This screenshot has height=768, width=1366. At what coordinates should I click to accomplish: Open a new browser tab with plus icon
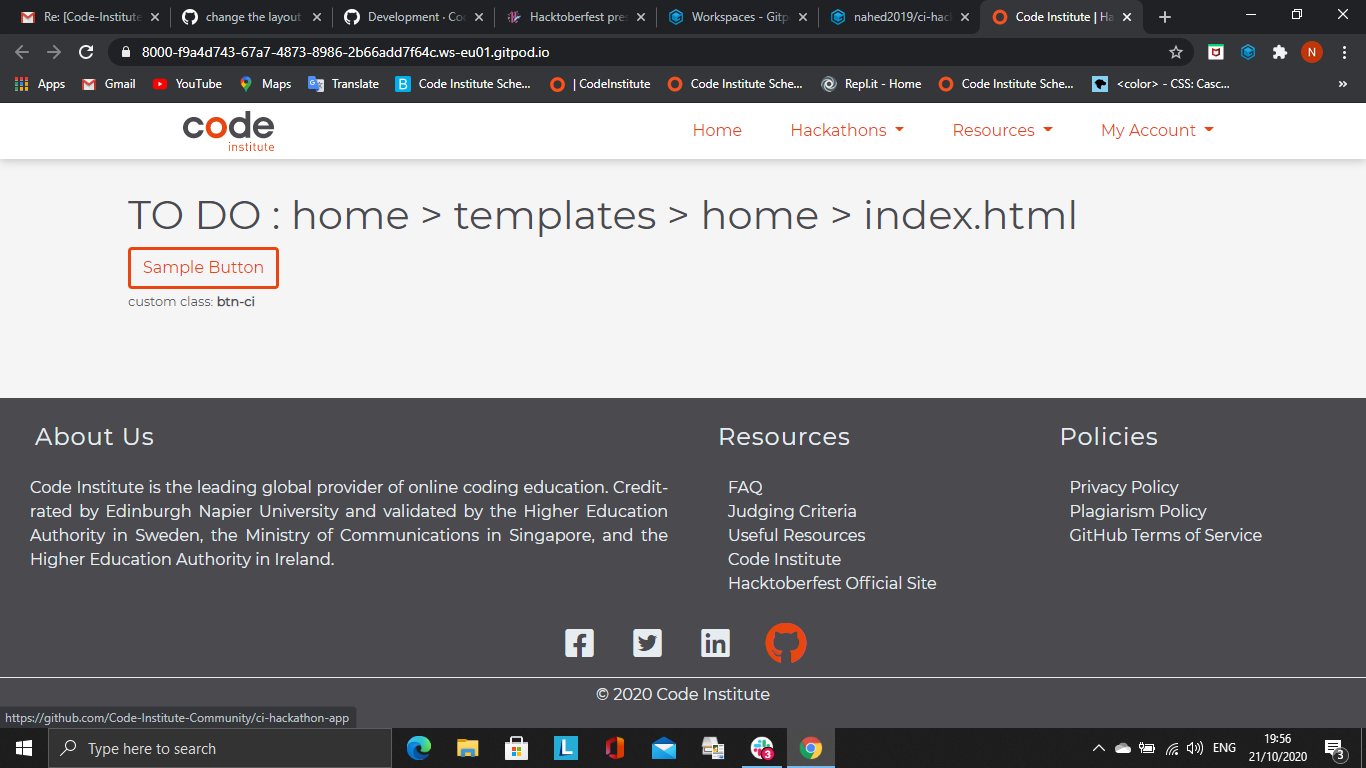tap(1164, 17)
